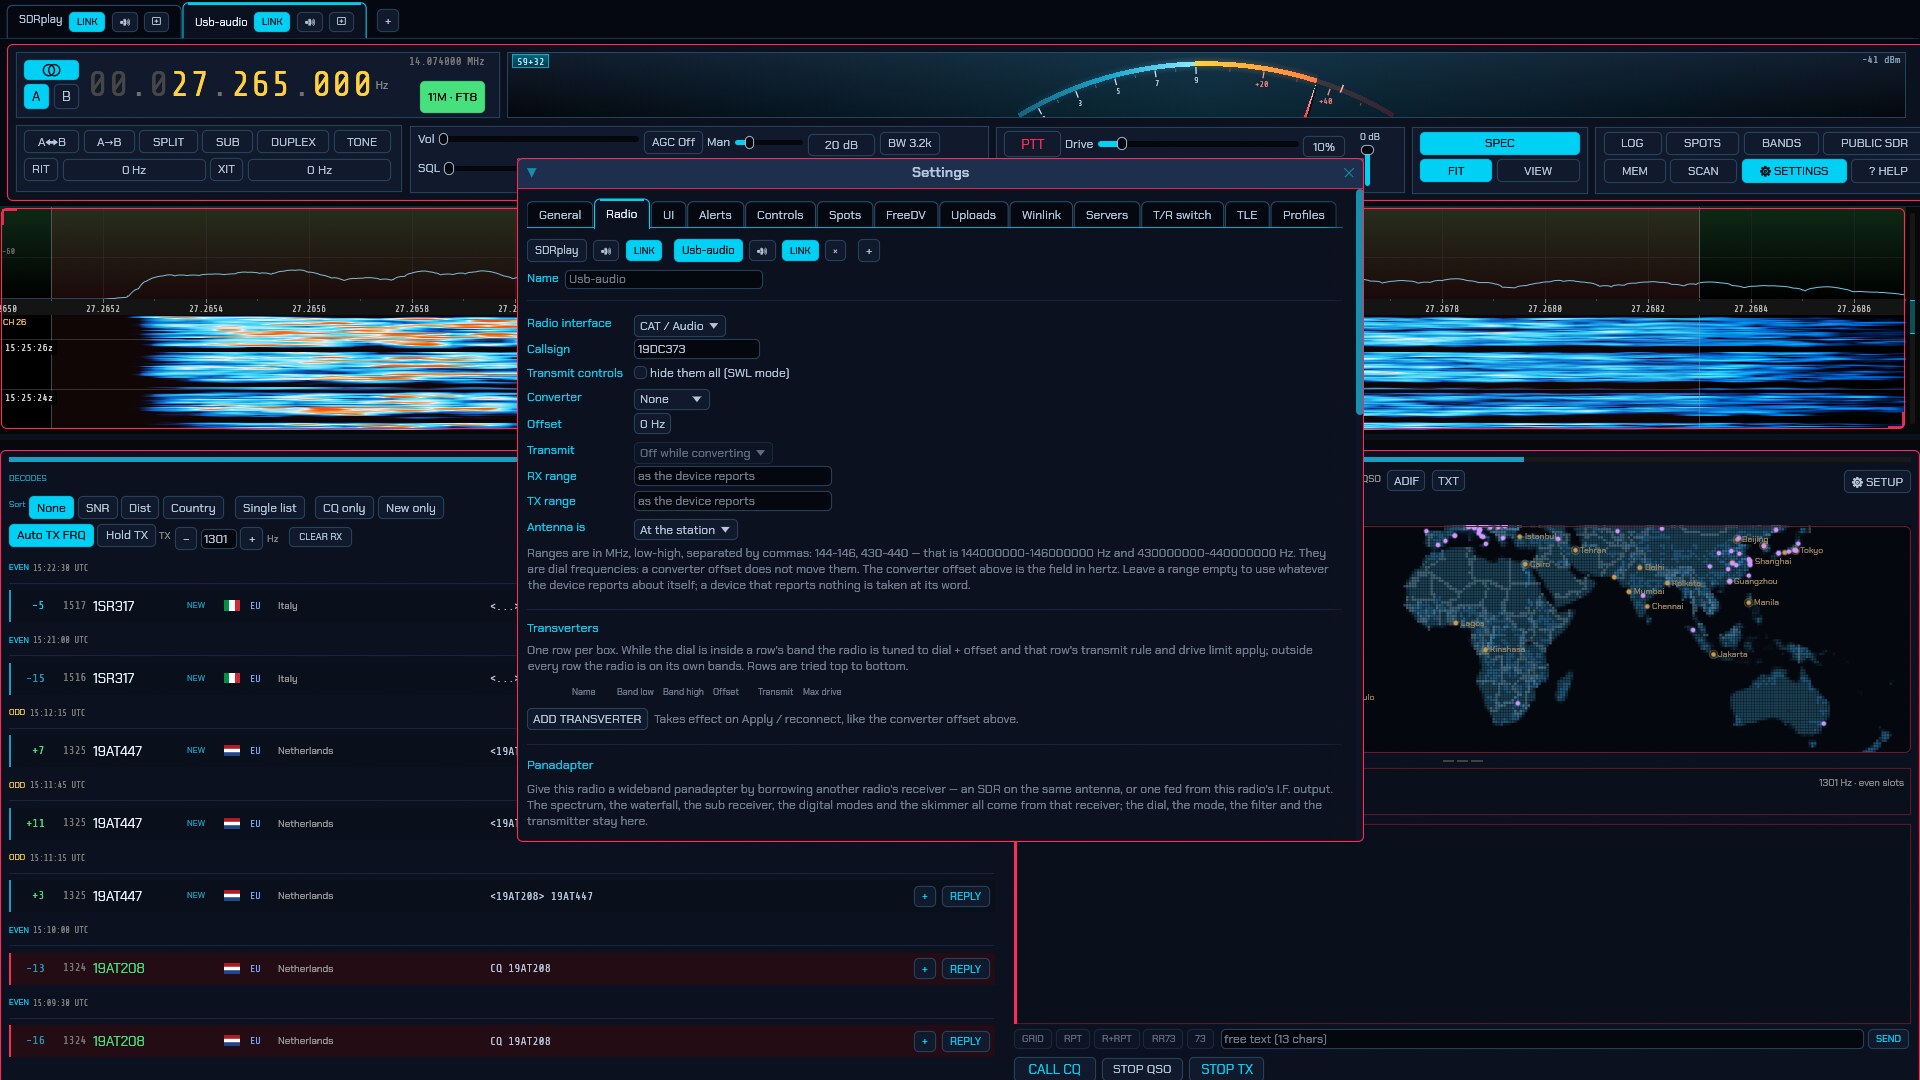Open map SETUP gear button
The height and width of the screenshot is (1080, 1920).
[x=1877, y=482]
